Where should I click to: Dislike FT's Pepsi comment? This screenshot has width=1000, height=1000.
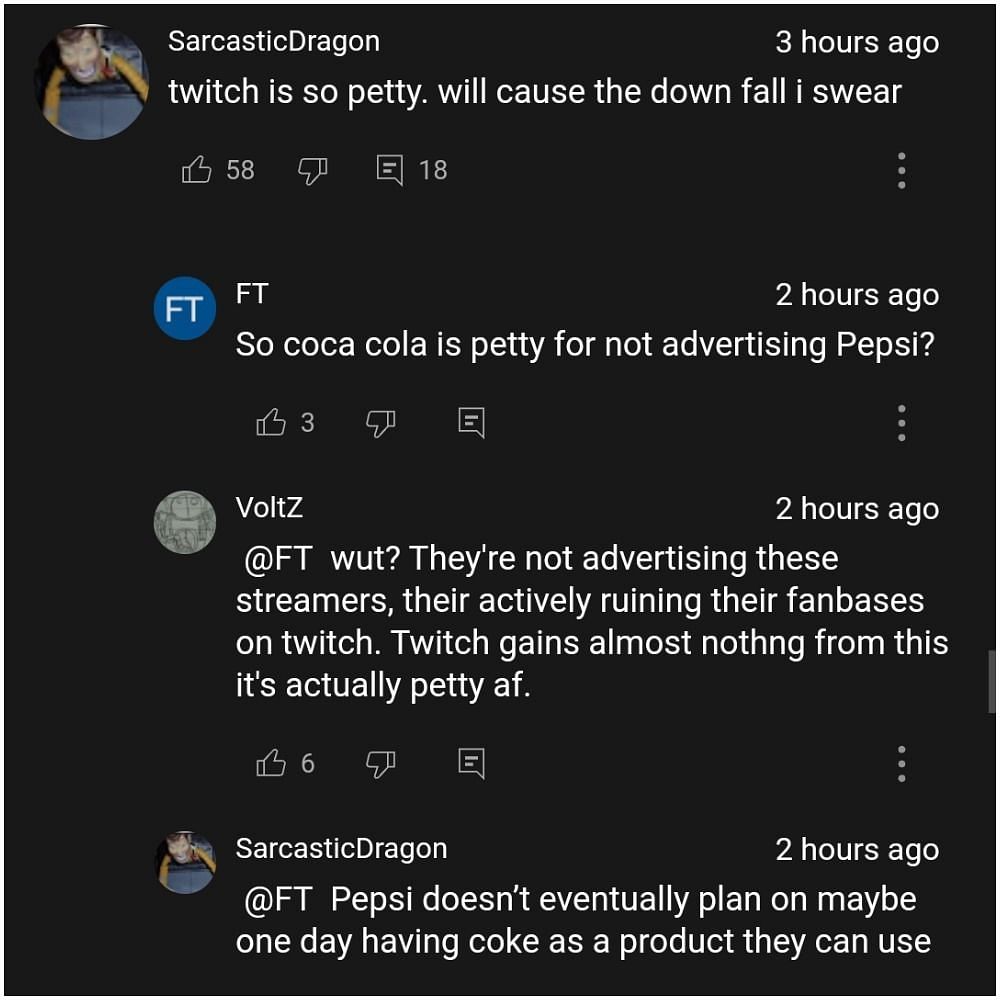click(x=381, y=424)
